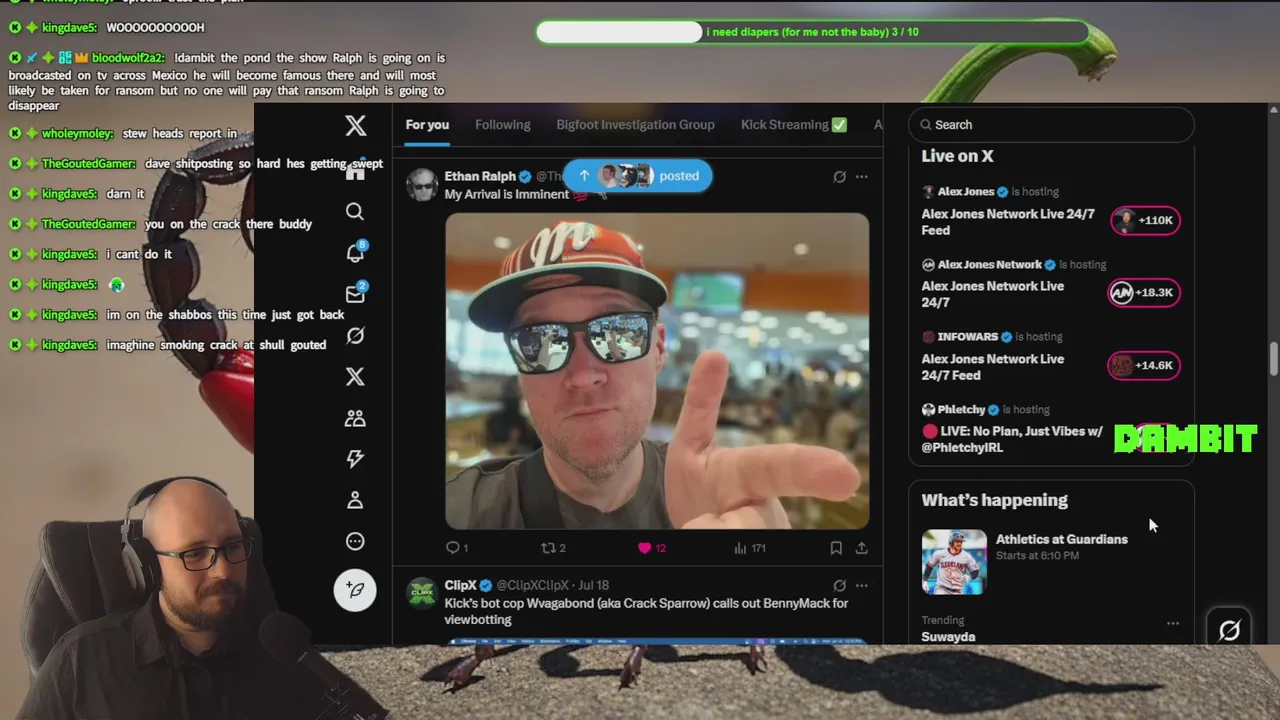Join Alex Jones Network Live +18.3K

[x=1145, y=292]
